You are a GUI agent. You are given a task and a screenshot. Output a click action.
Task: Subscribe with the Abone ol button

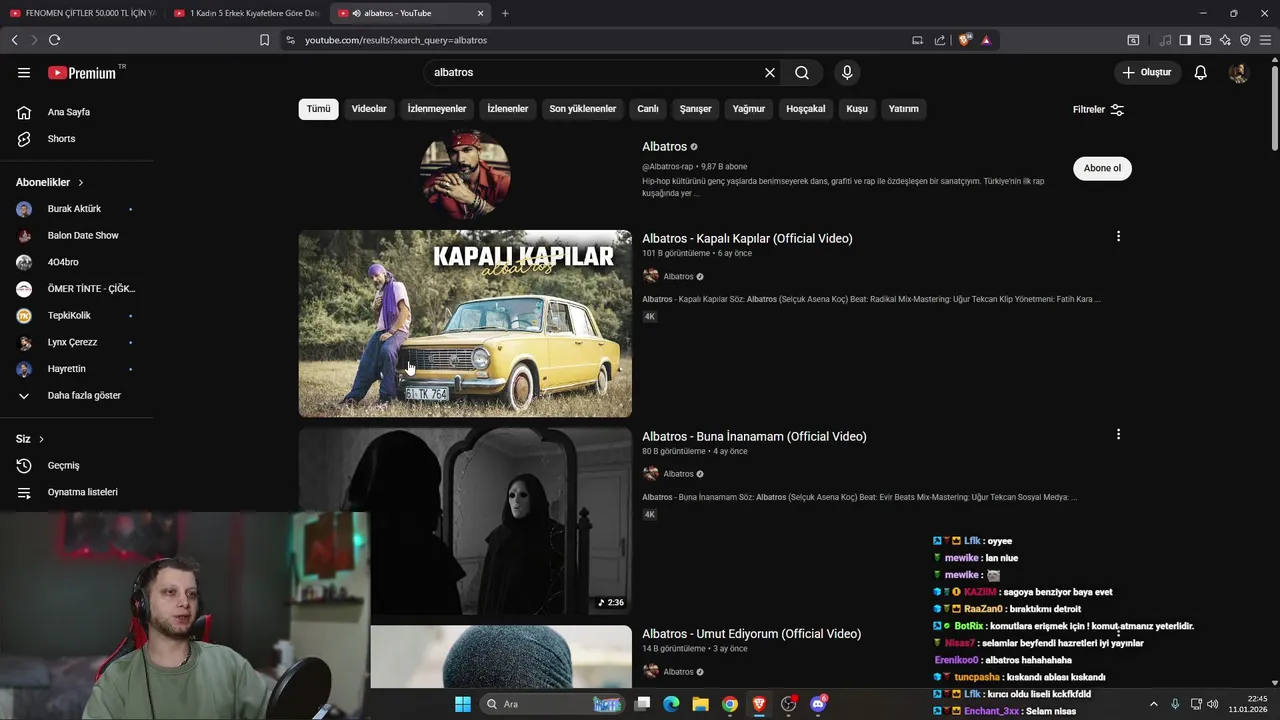pos(1102,168)
